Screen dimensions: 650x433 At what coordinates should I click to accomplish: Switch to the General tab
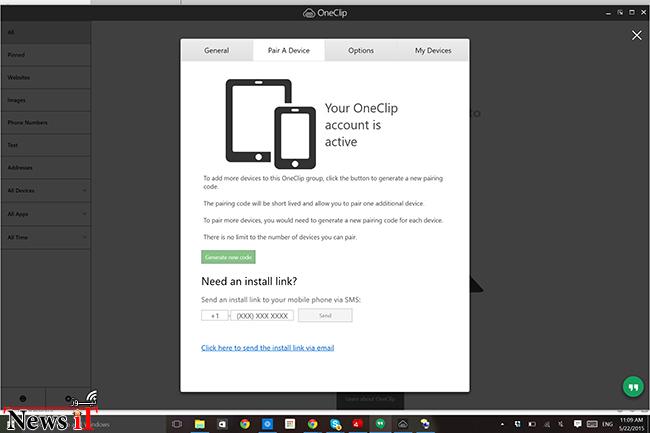(x=217, y=51)
